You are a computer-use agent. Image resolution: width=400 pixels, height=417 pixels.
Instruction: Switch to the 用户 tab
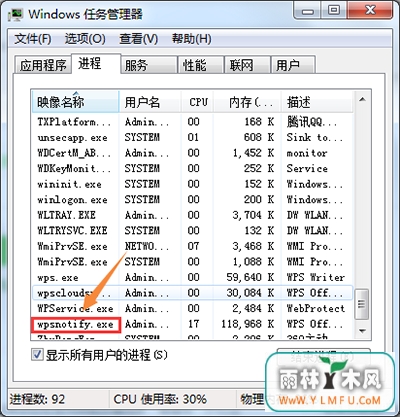click(293, 65)
